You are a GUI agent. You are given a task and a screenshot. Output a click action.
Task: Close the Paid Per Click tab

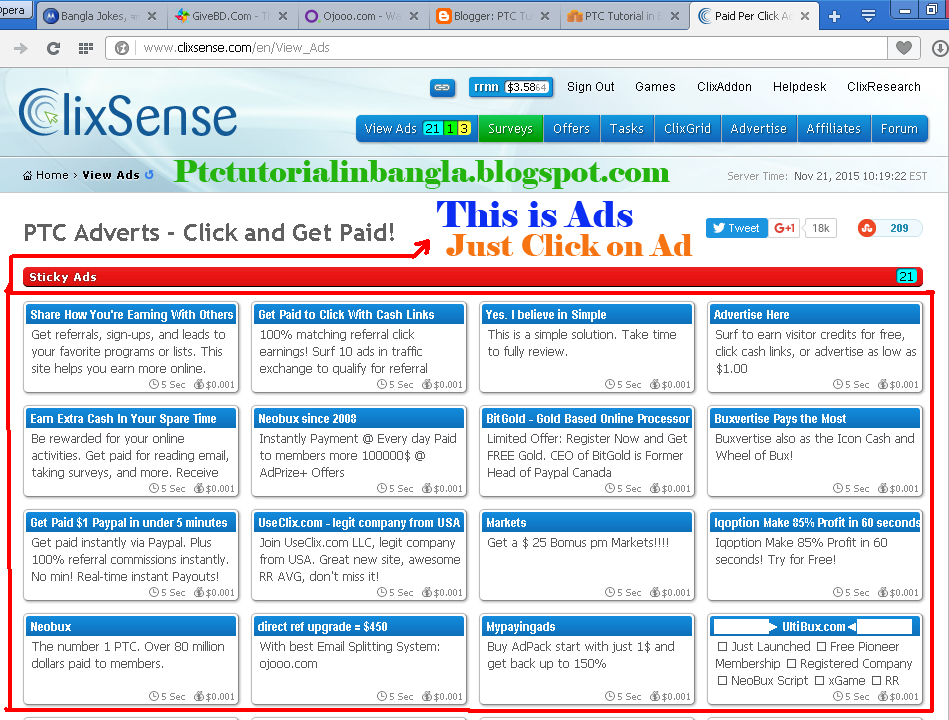click(x=805, y=16)
